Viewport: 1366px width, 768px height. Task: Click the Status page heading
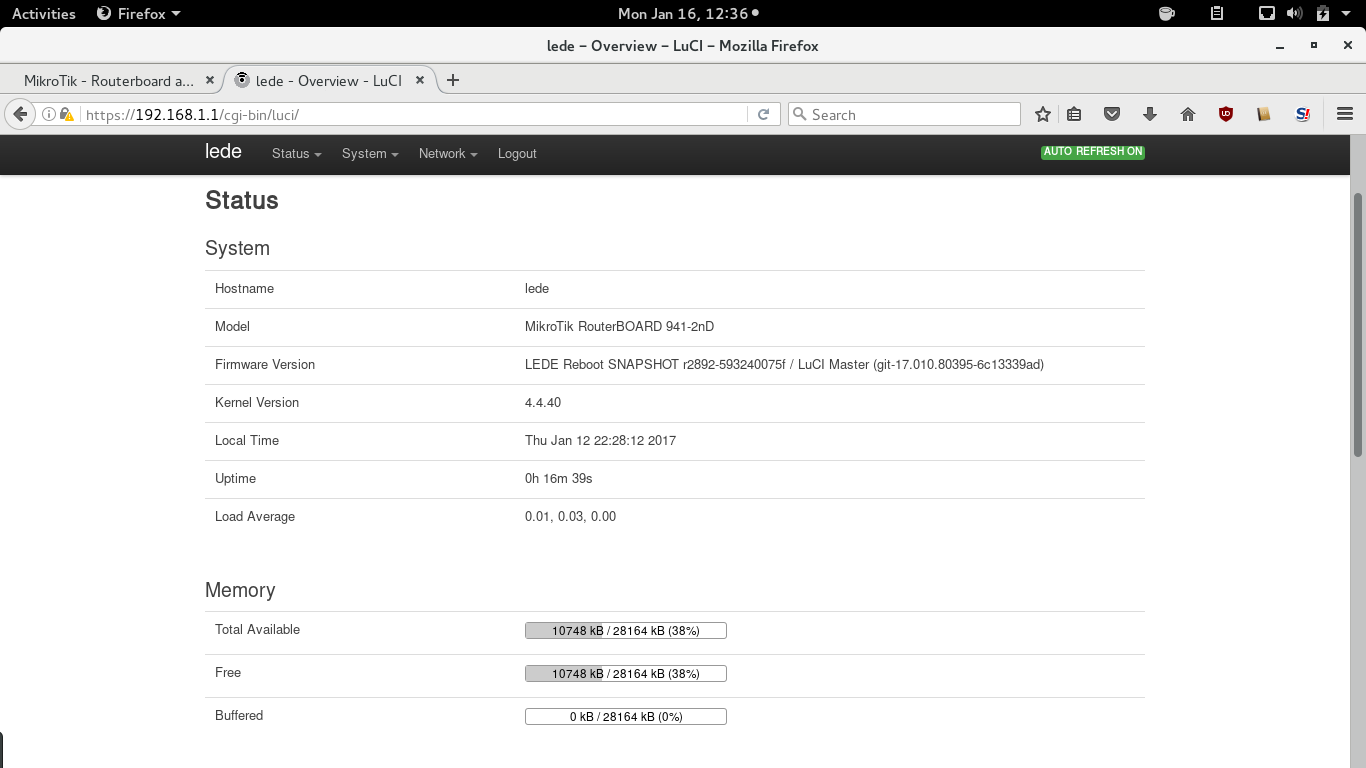tap(242, 200)
